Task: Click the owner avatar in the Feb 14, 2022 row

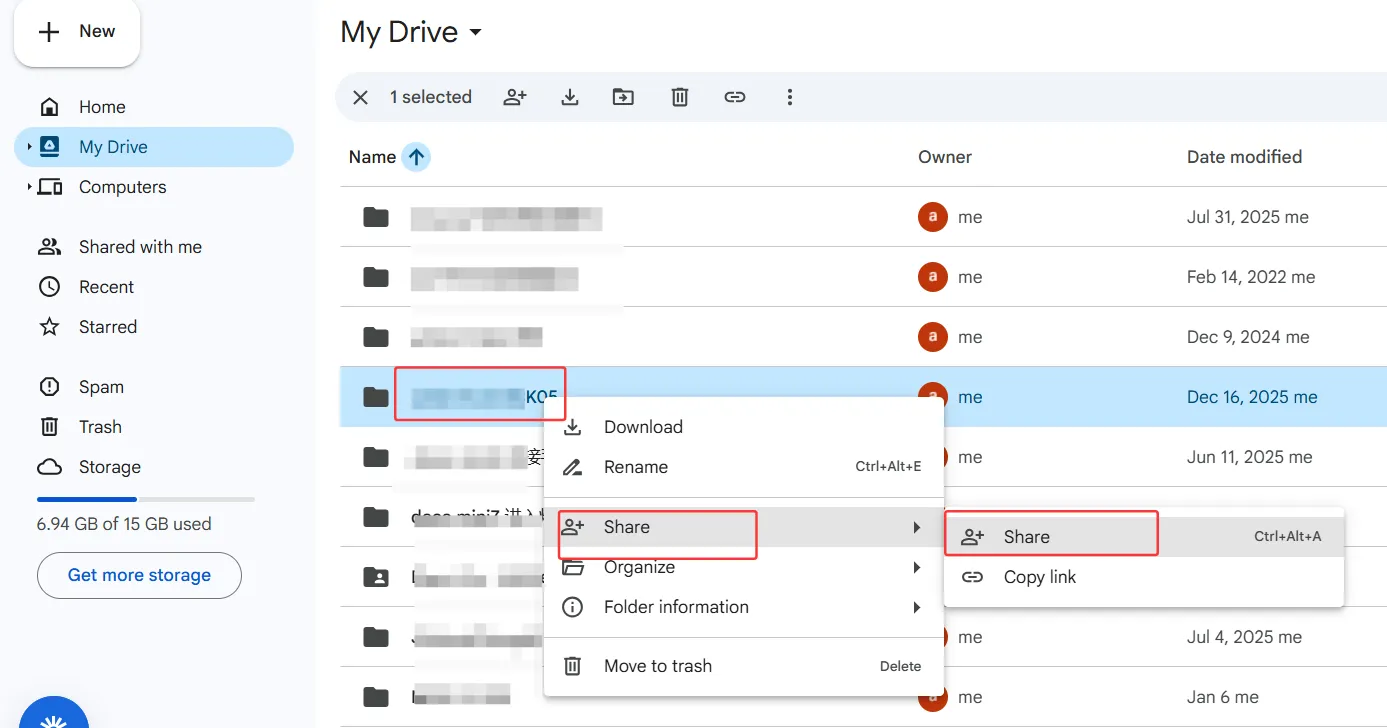Action: coord(932,277)
